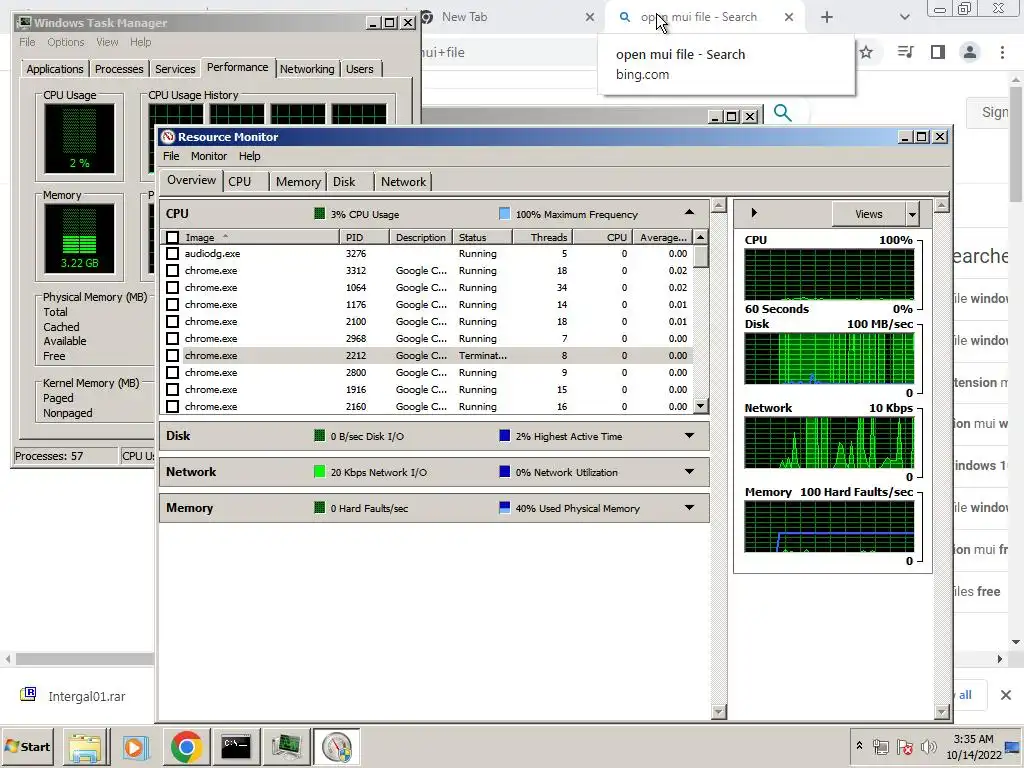Image resolution: width=1024 pixels, height=768 pixels.
Task: Click the taskbar clock showing 3:35 AM
Action: coord(974,746)
